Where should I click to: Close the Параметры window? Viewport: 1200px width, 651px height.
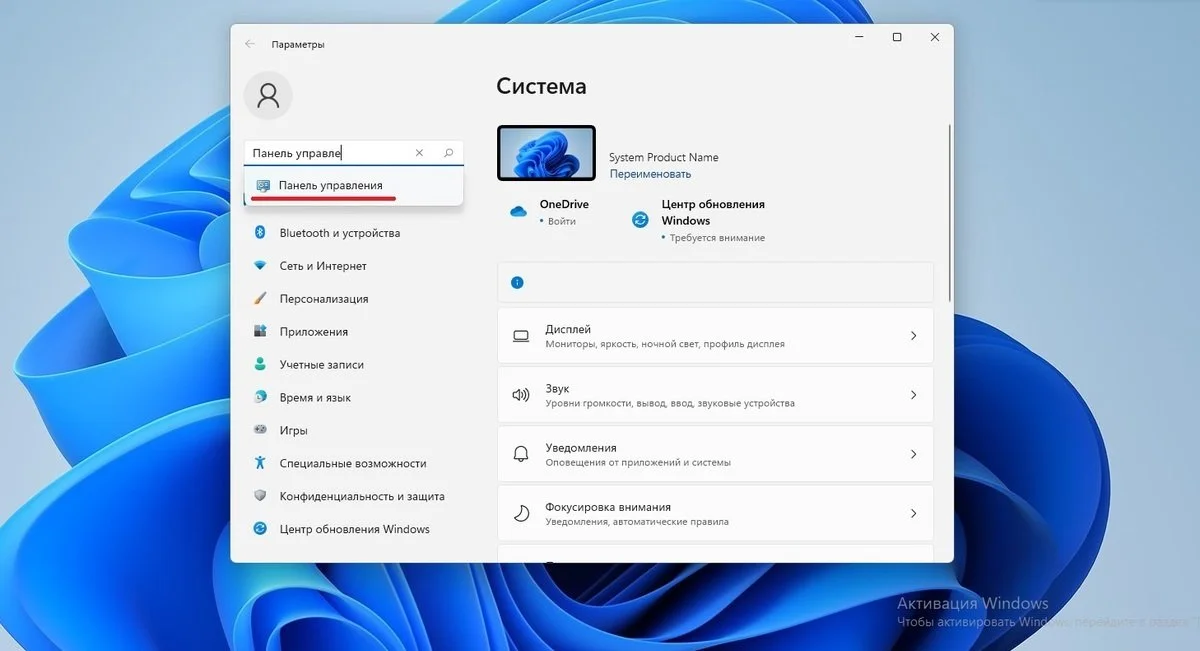click(935, 37)
